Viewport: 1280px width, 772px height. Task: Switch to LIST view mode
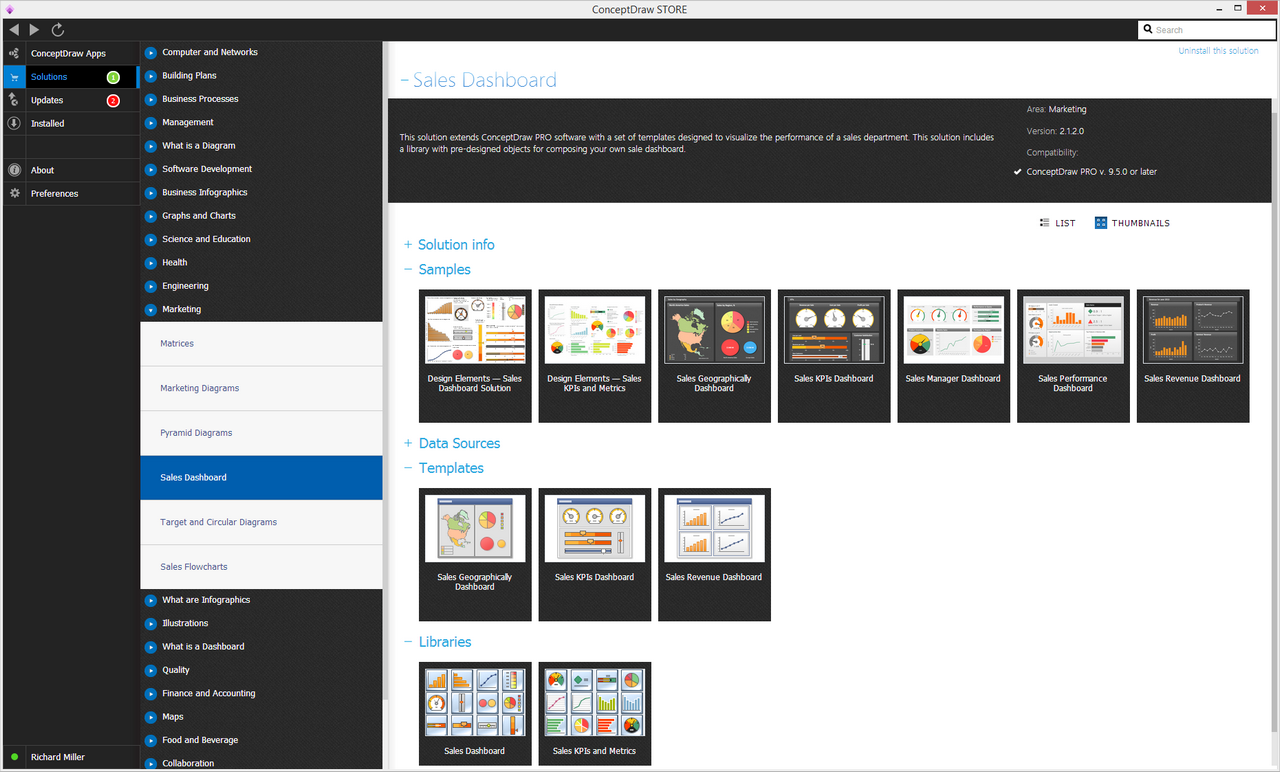click(x=1058, y=223)
